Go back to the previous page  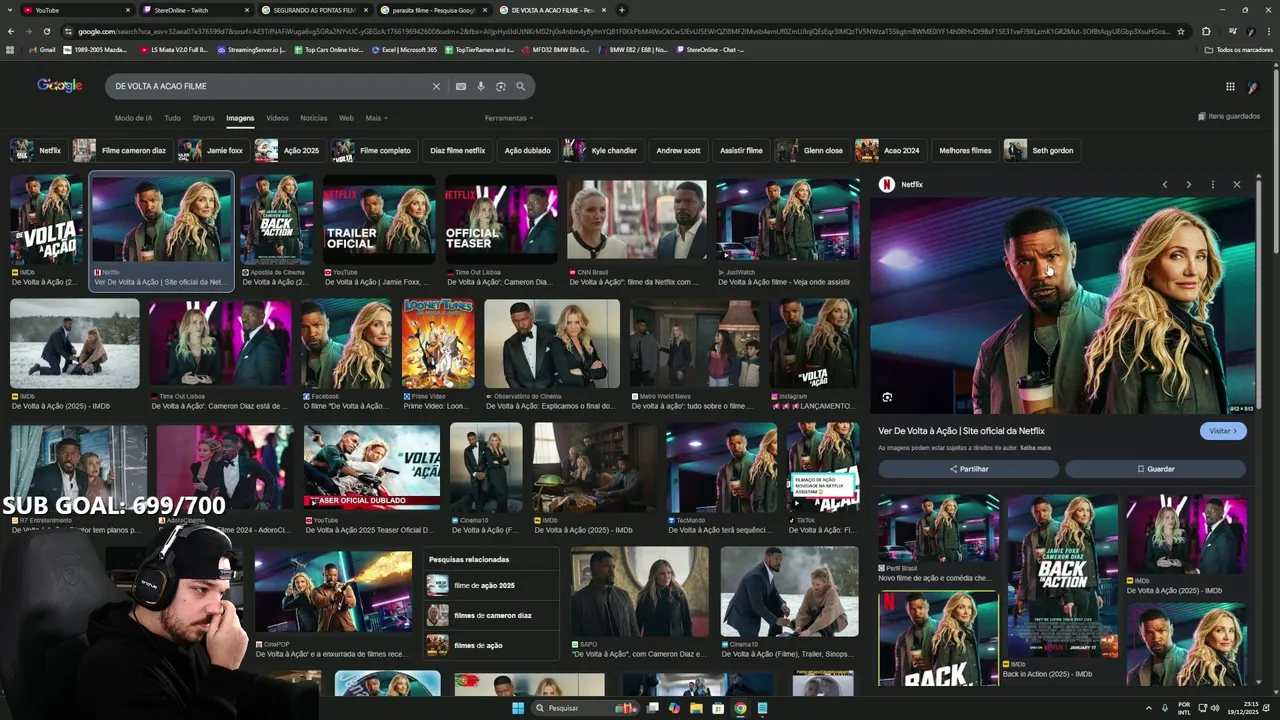point(11,31)
